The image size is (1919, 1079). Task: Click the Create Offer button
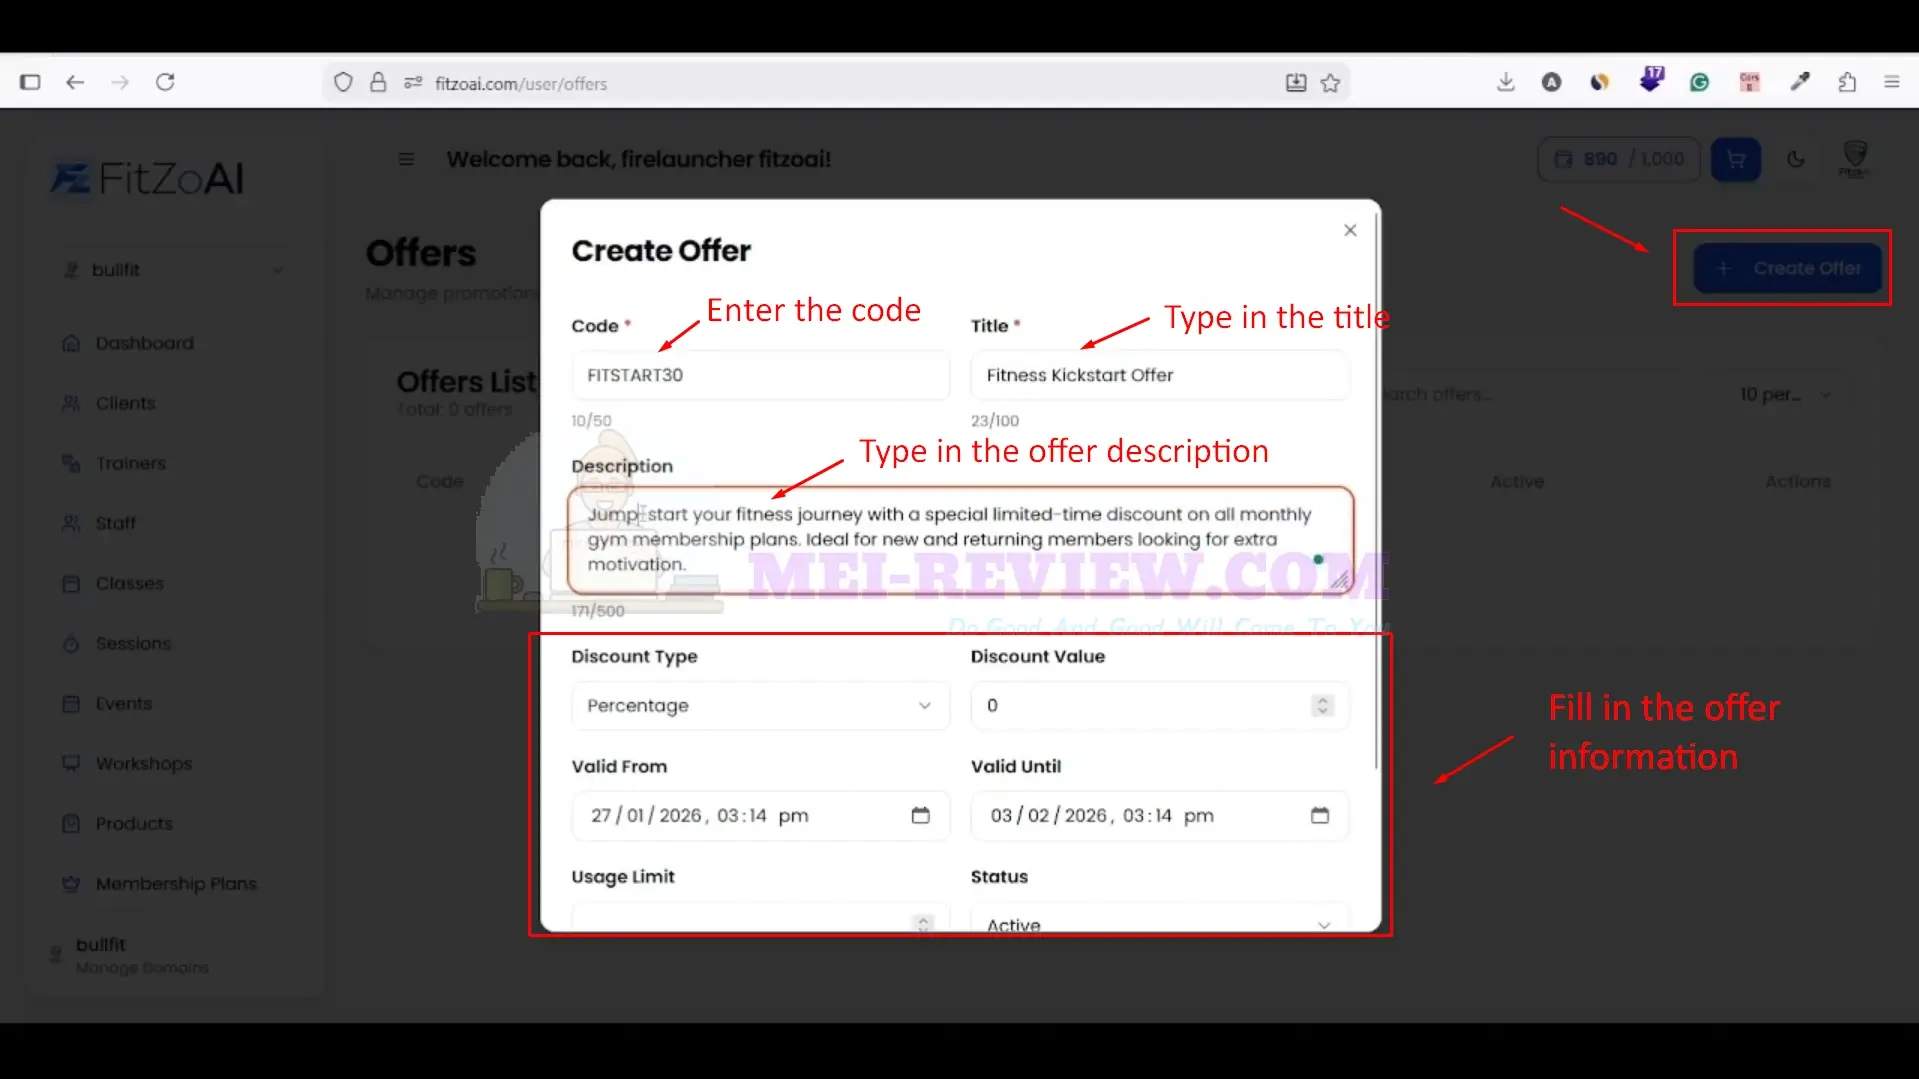(x=1787, y=268)
